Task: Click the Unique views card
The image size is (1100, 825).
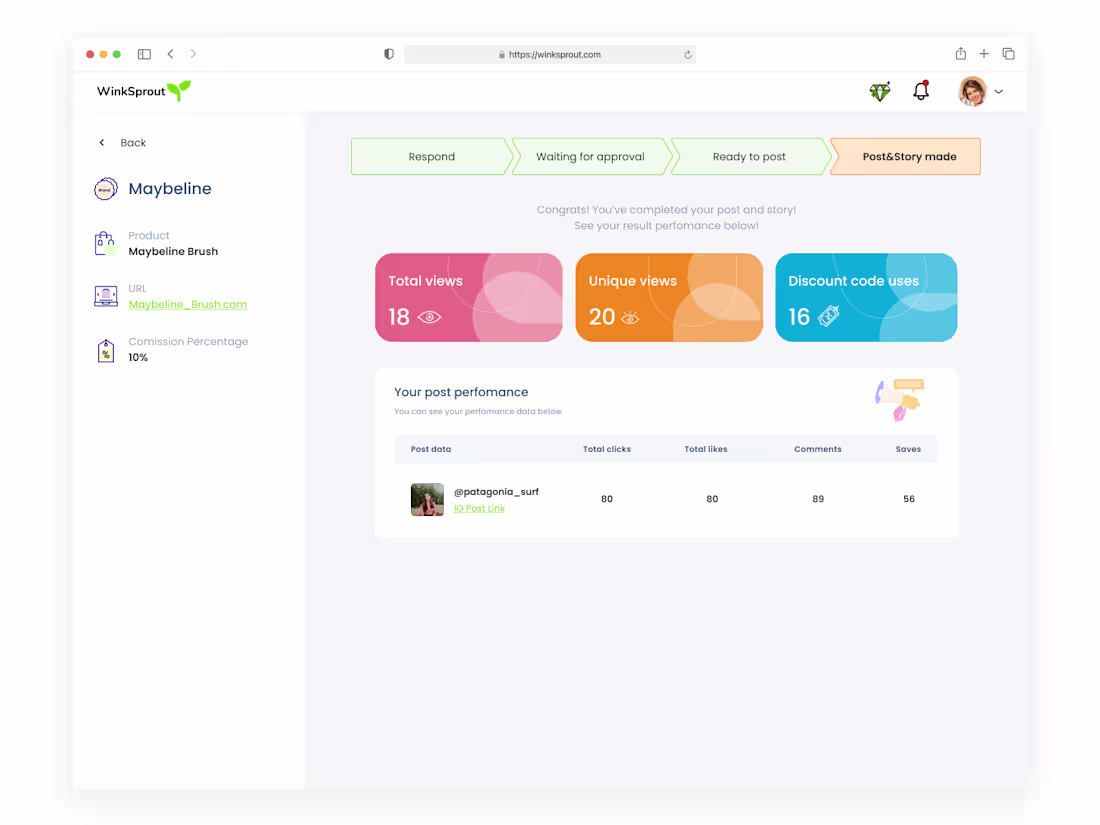Action: click(669, 297)
